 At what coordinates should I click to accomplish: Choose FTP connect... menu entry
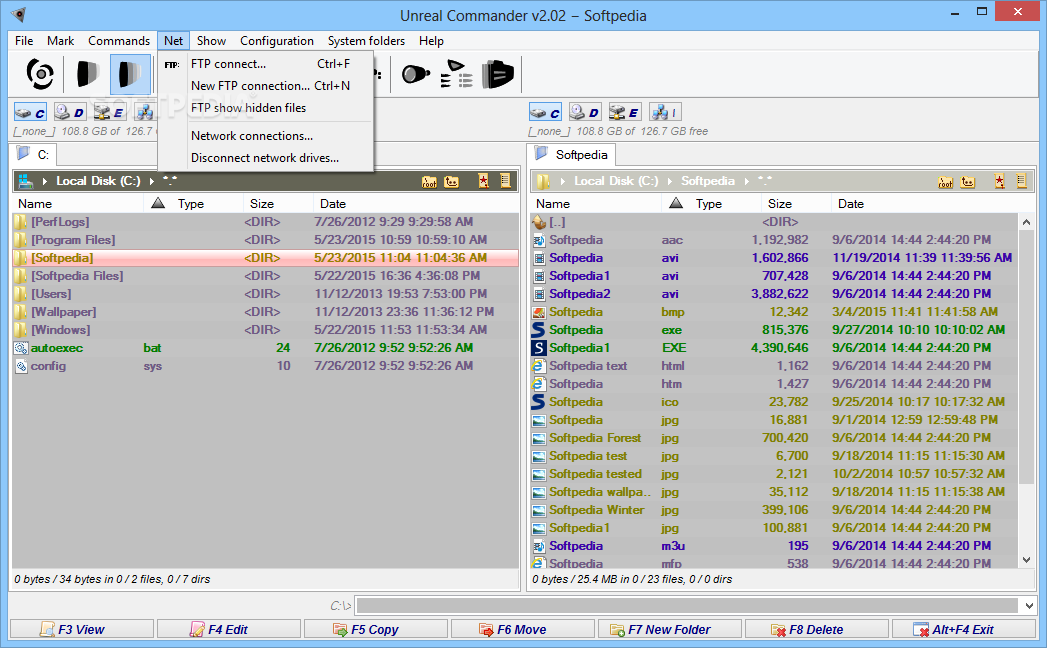[266, 64]
